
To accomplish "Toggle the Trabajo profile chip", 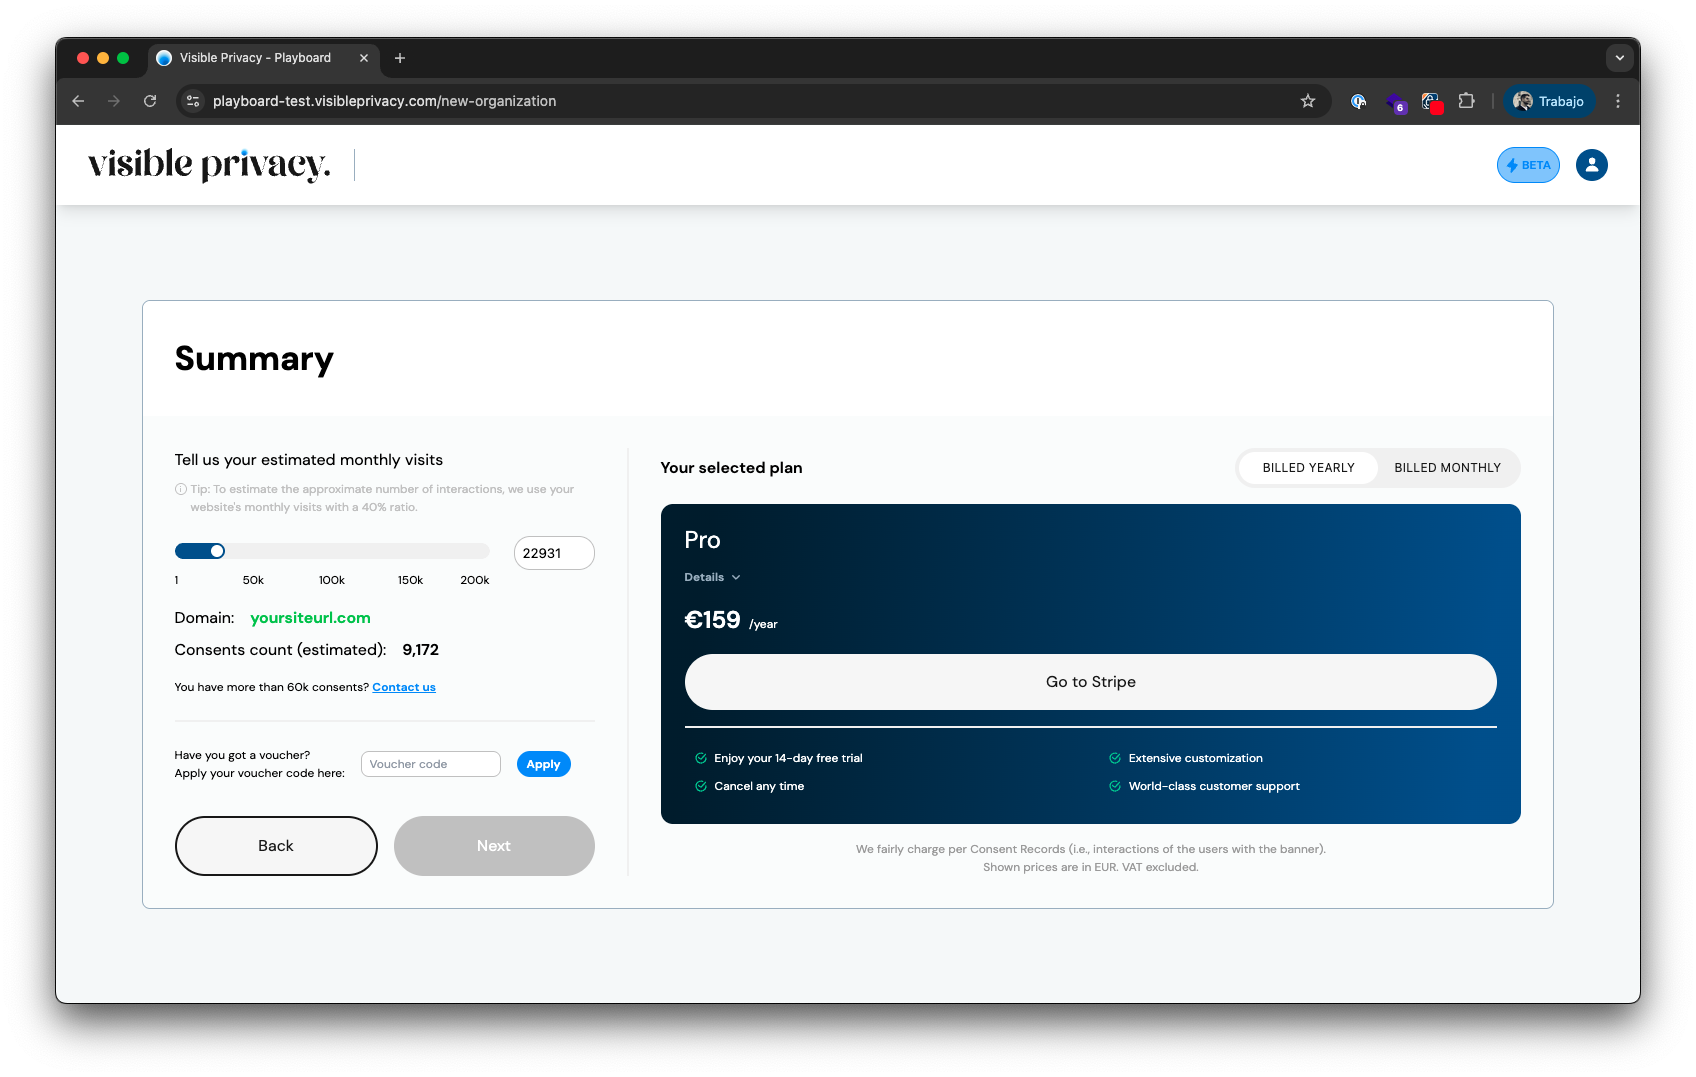I will click(1549, 101).
